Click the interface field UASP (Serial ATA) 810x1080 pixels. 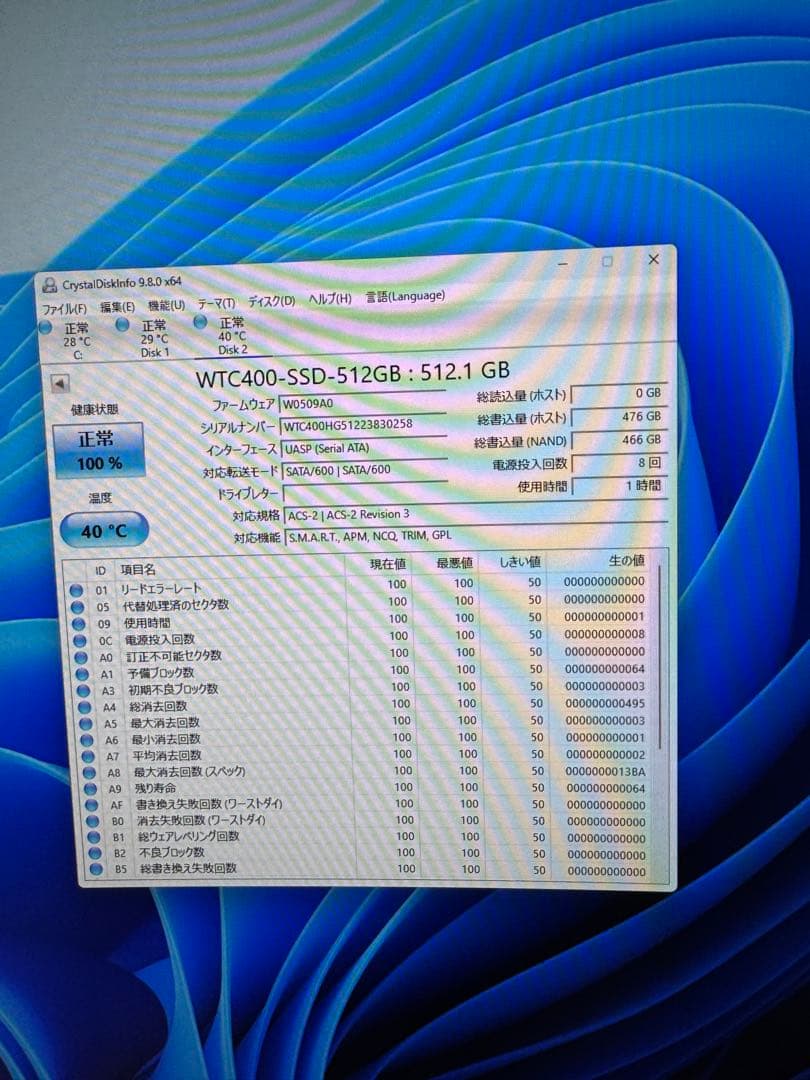365,448
